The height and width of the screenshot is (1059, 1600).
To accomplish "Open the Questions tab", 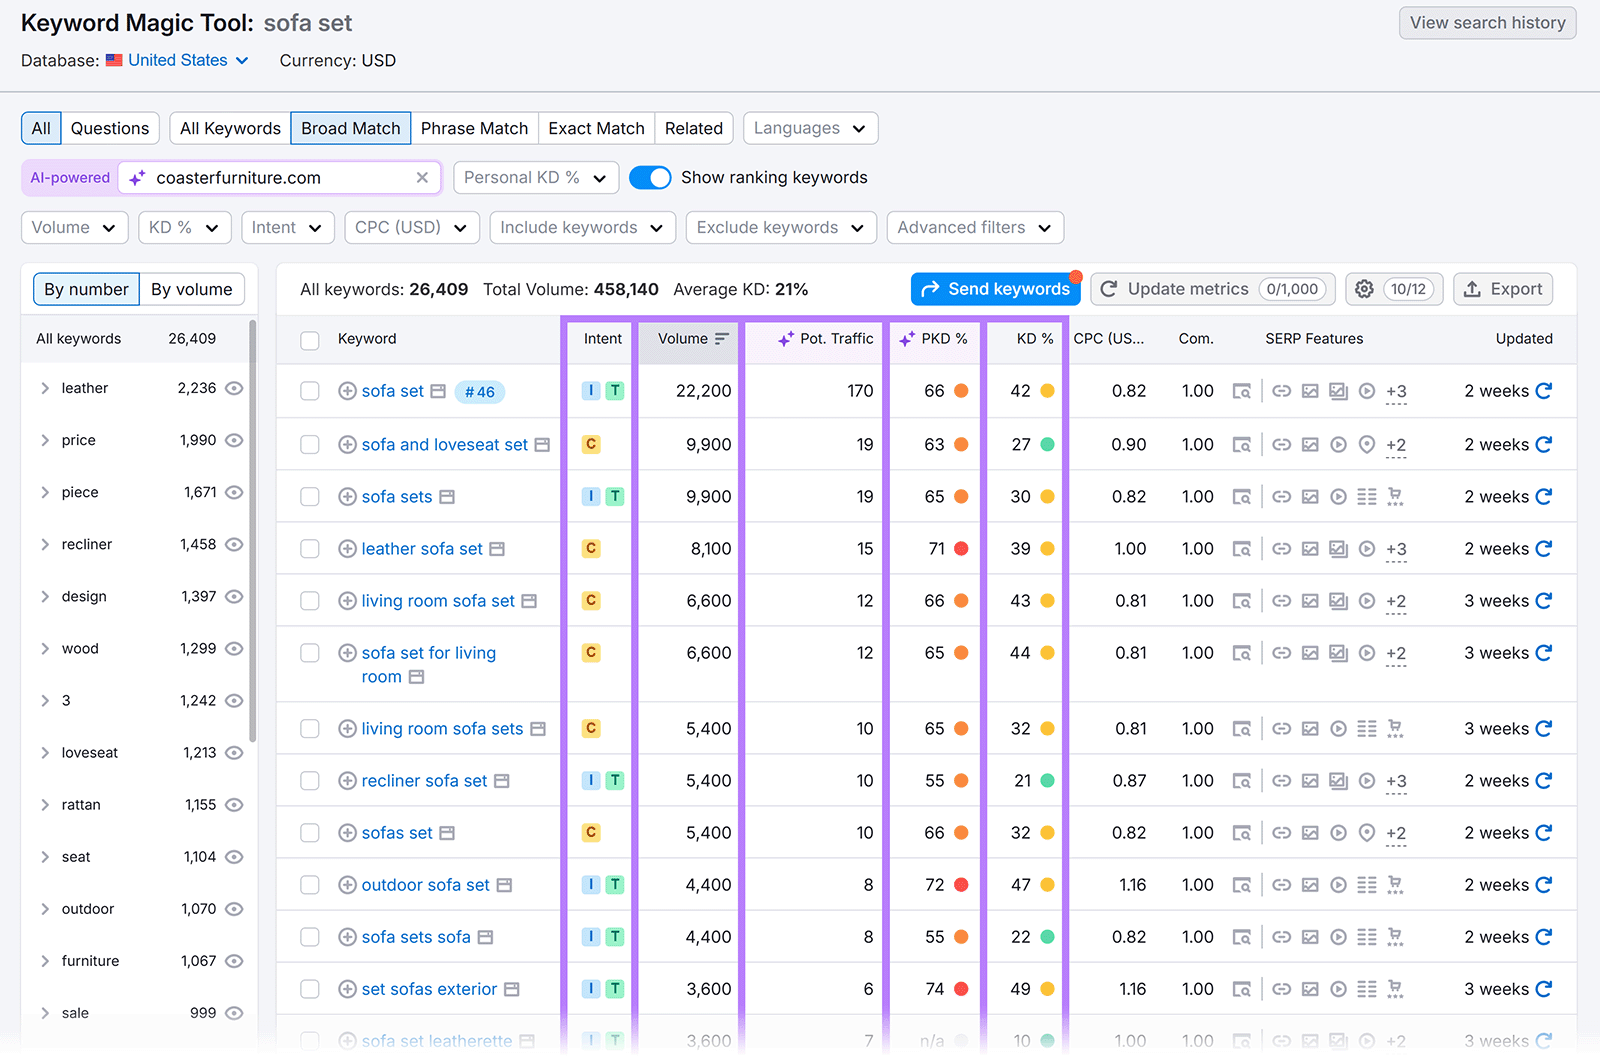I will pyautogui.click(x=110, y=128).
